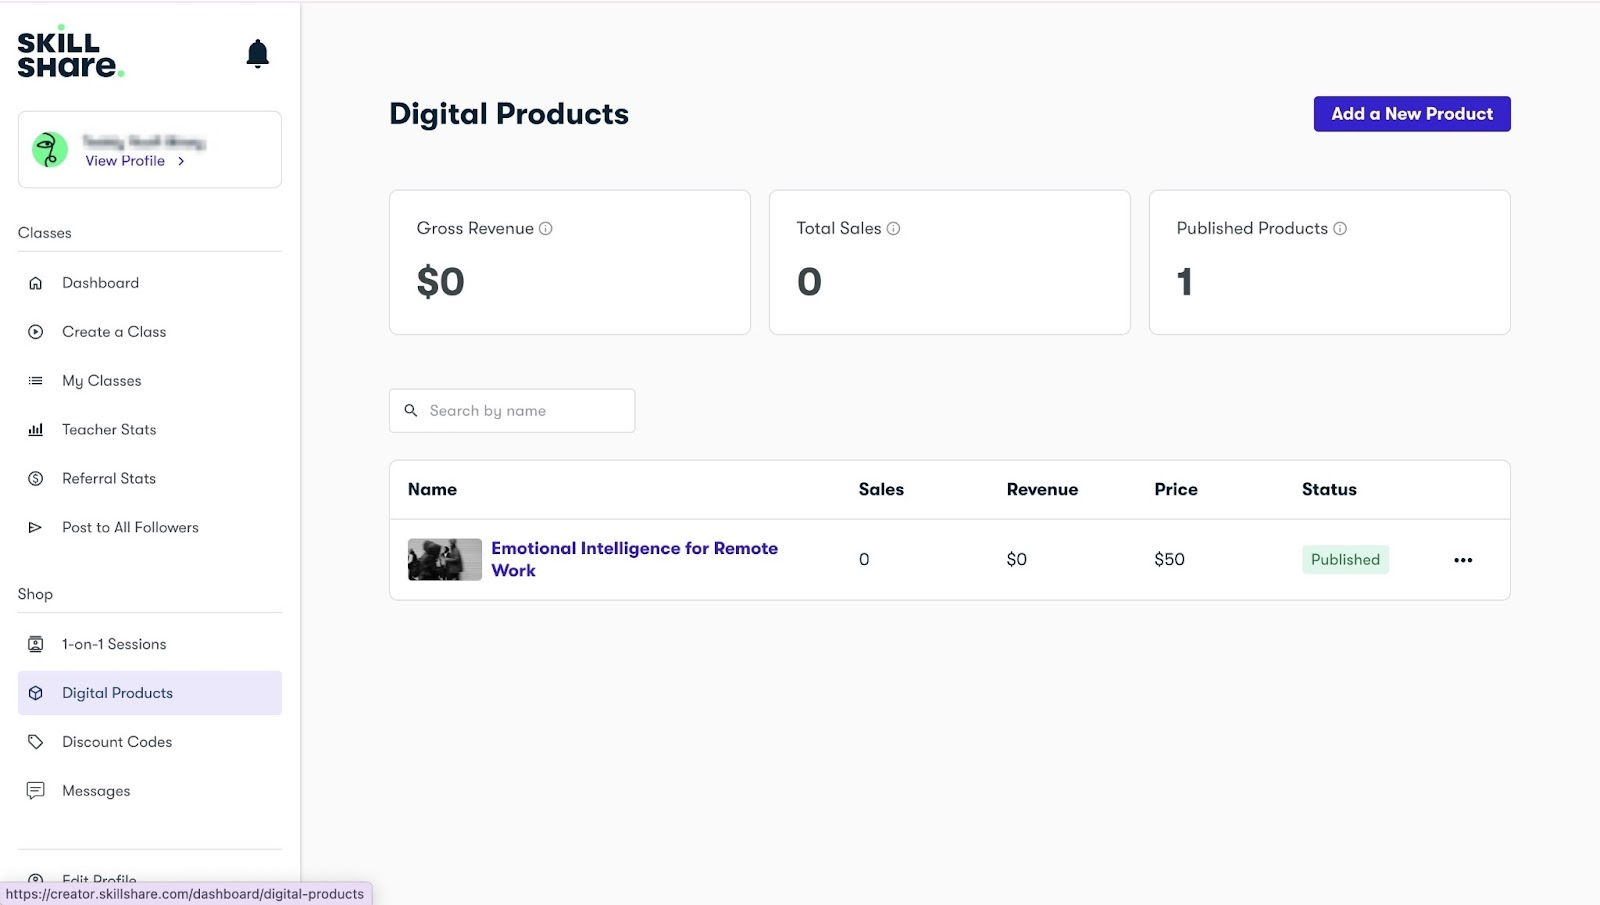
Task: Click the Published status badge
Action: pos(1345,560)
